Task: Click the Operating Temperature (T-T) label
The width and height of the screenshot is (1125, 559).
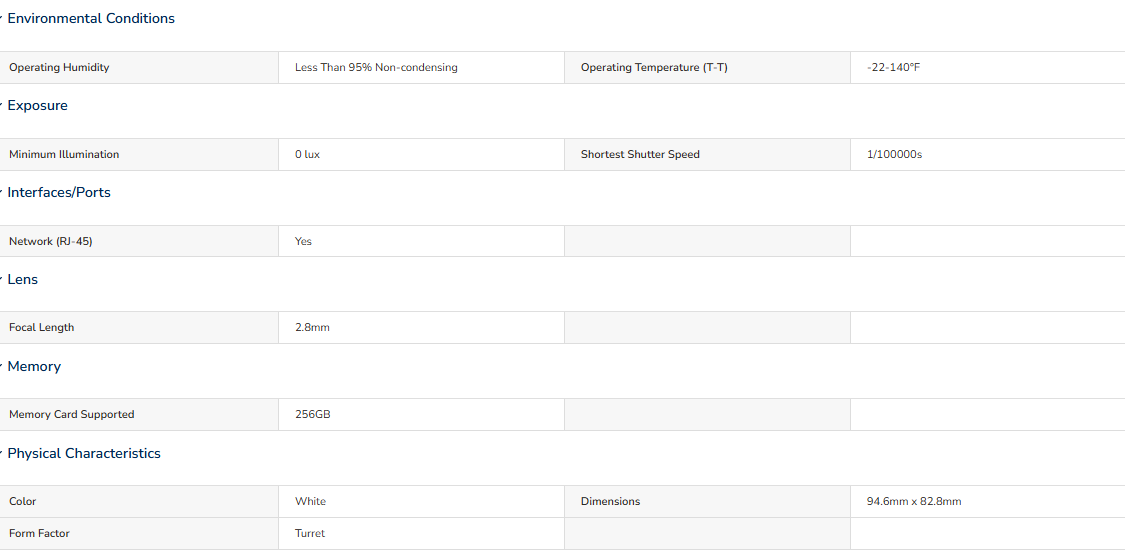Action: click(x=654, y=67)
